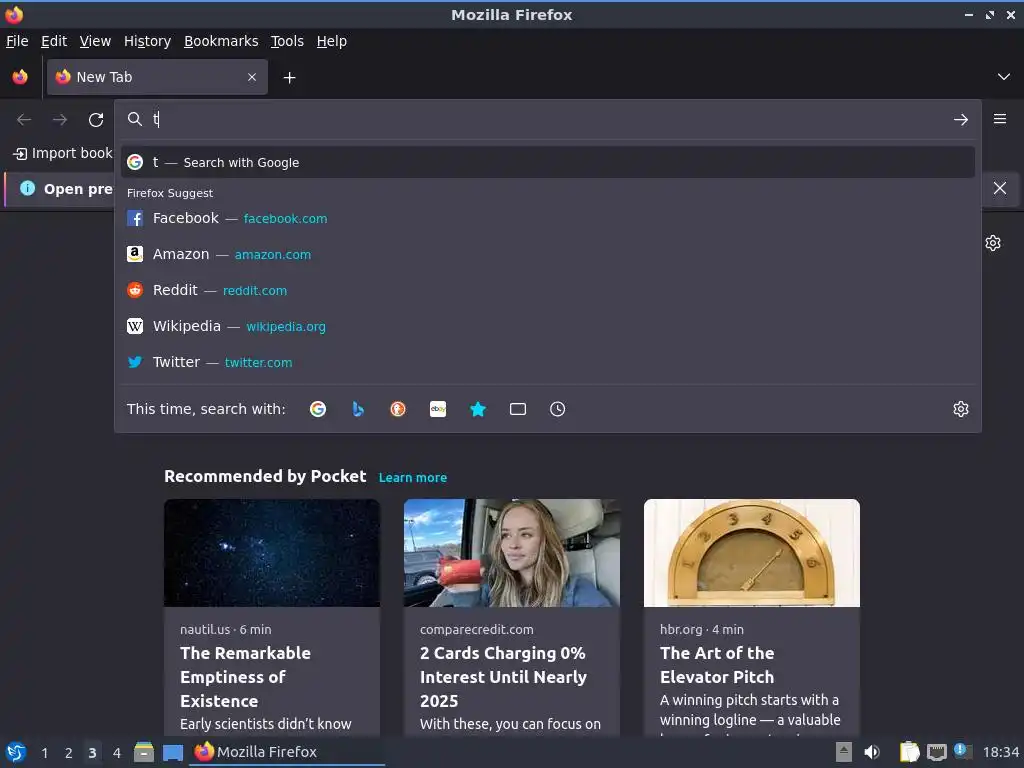Search History using the clock icon
This screenshot has height=768, width=1024.
tap(558, 409)
